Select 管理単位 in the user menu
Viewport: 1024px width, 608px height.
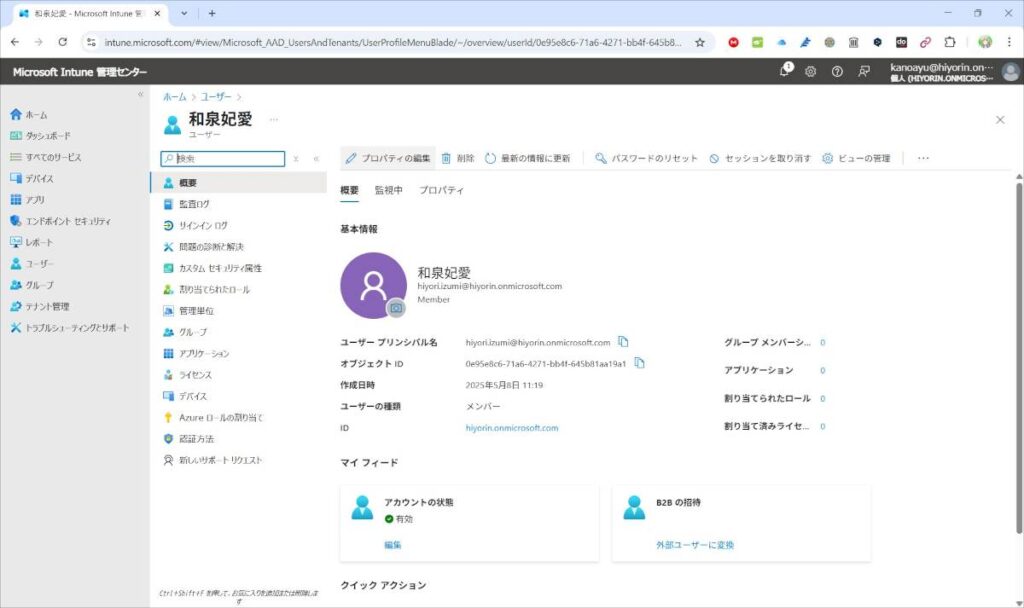(238, 311)
